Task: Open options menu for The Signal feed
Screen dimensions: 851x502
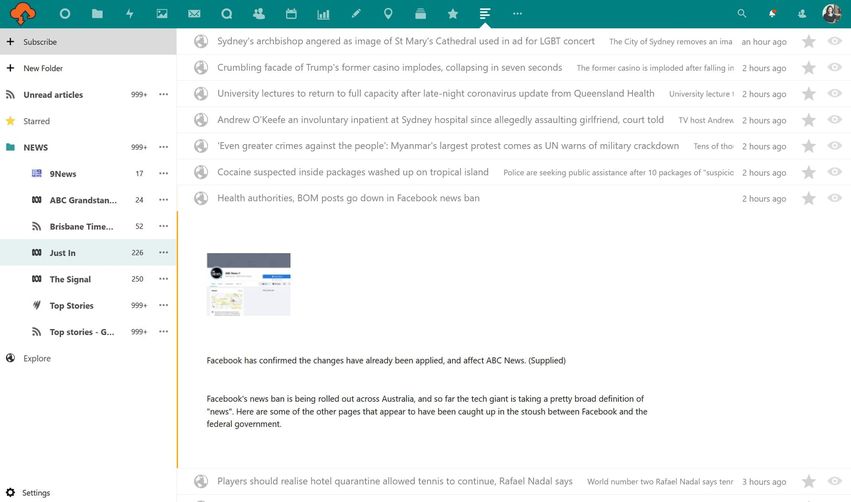Action: pos(163,279)
